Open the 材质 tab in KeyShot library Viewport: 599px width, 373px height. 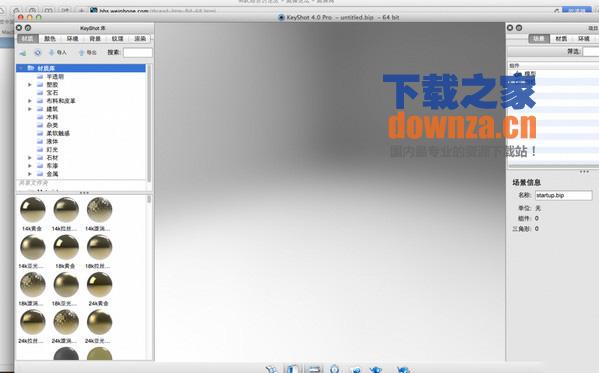click(28, 39)
